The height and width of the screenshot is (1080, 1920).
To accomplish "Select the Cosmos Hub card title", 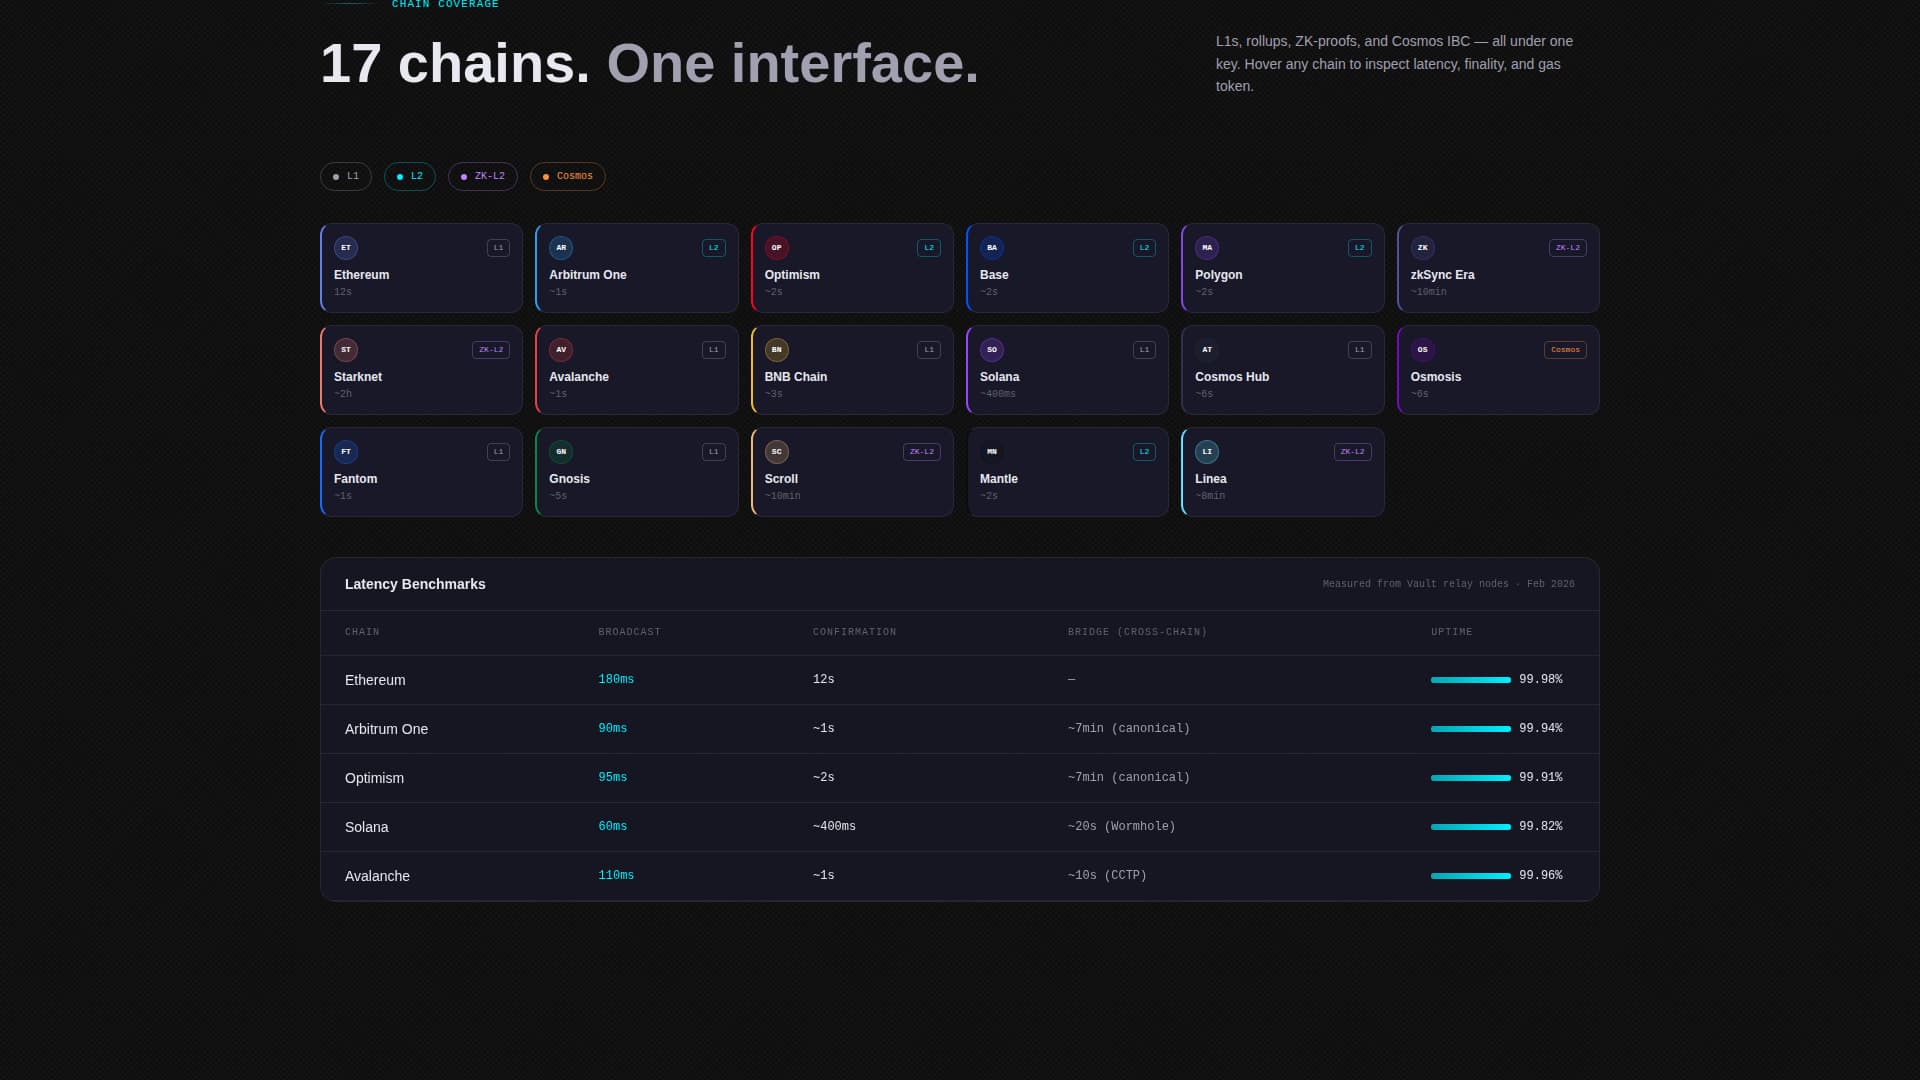I will click(1232, 377).
